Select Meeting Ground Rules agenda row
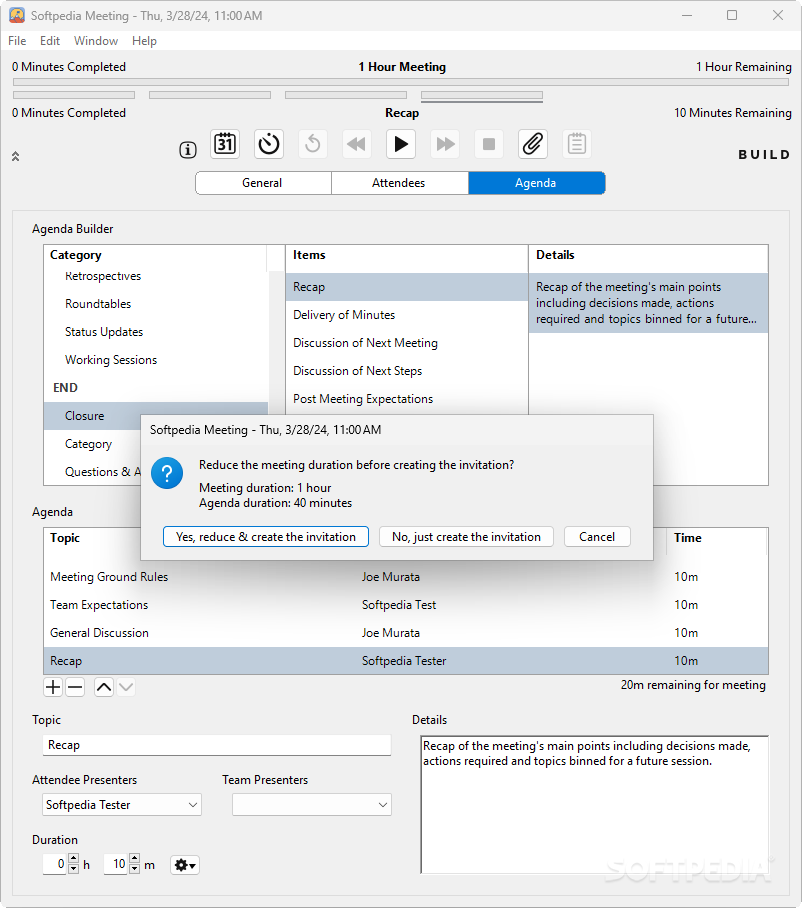Image resolution: width=802 pixels, height=908 pixels. click(406, 577)
